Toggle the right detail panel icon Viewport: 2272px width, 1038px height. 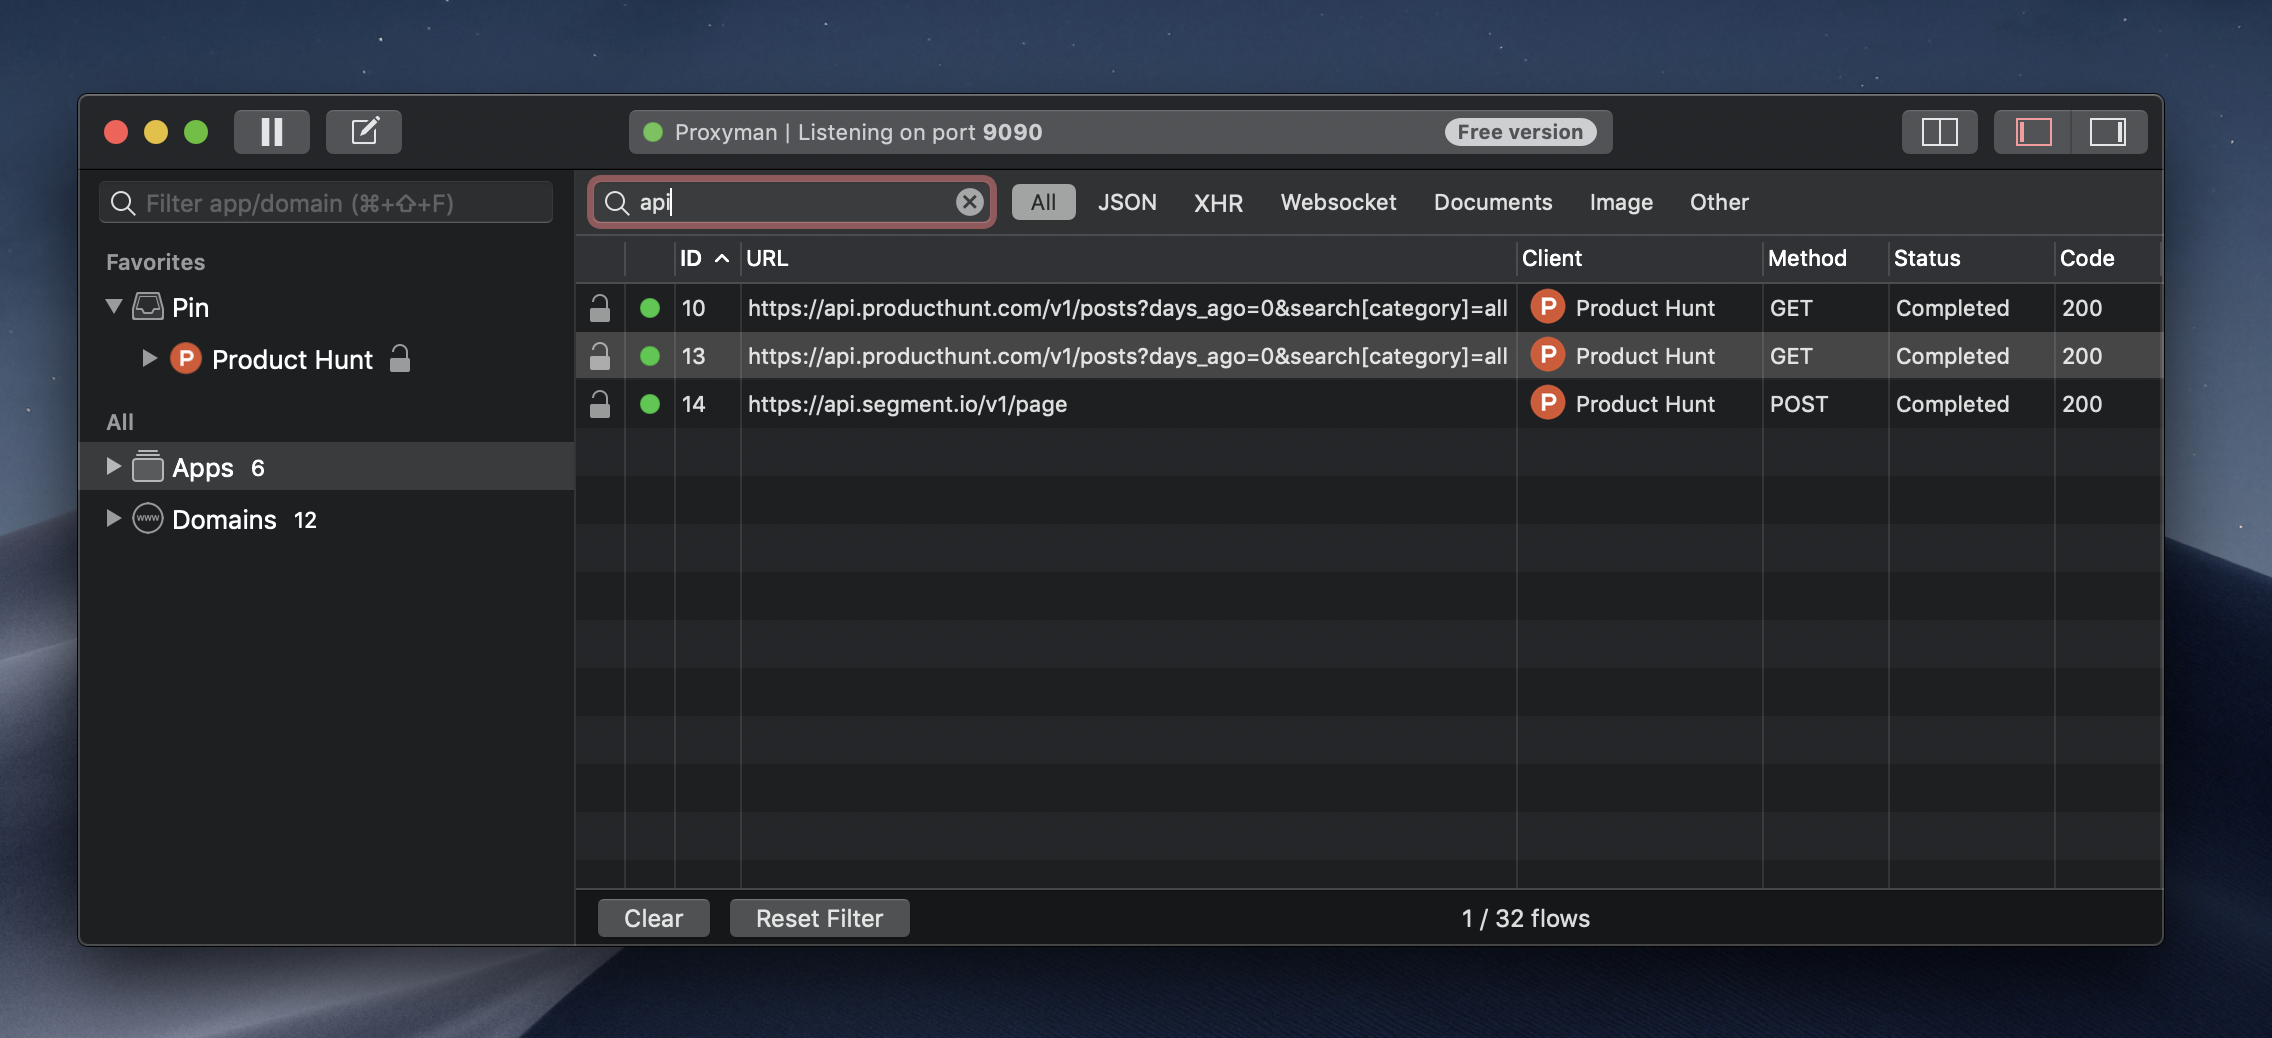click(x=2108, y=132)
